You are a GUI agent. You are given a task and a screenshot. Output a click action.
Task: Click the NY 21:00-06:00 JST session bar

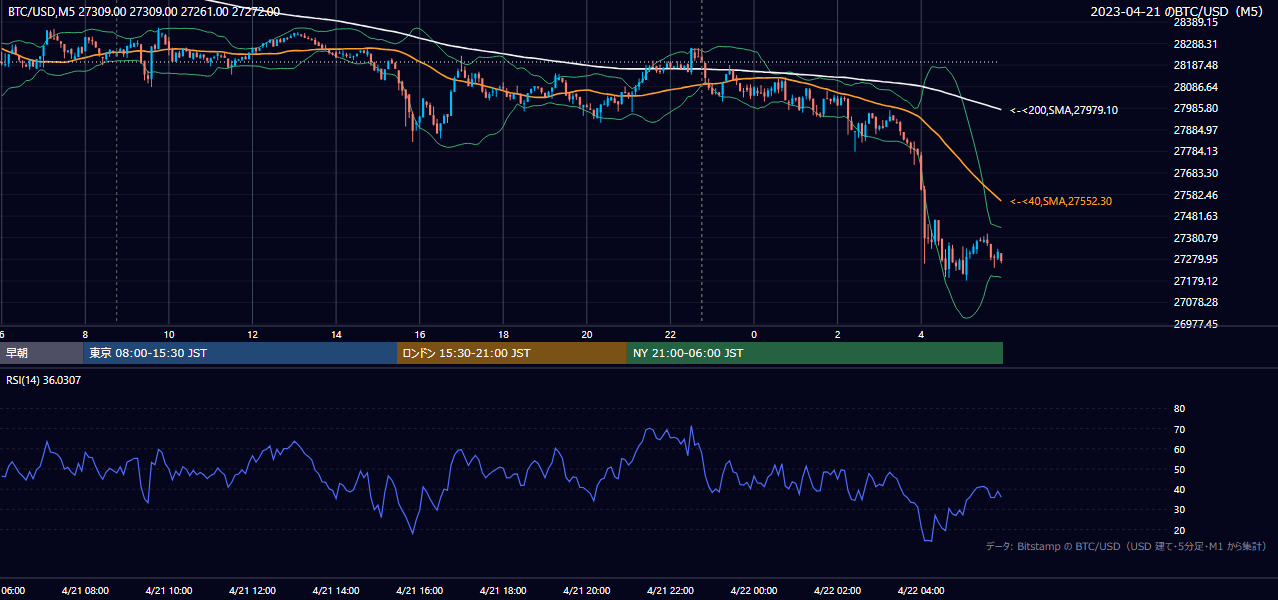point(815,353)
